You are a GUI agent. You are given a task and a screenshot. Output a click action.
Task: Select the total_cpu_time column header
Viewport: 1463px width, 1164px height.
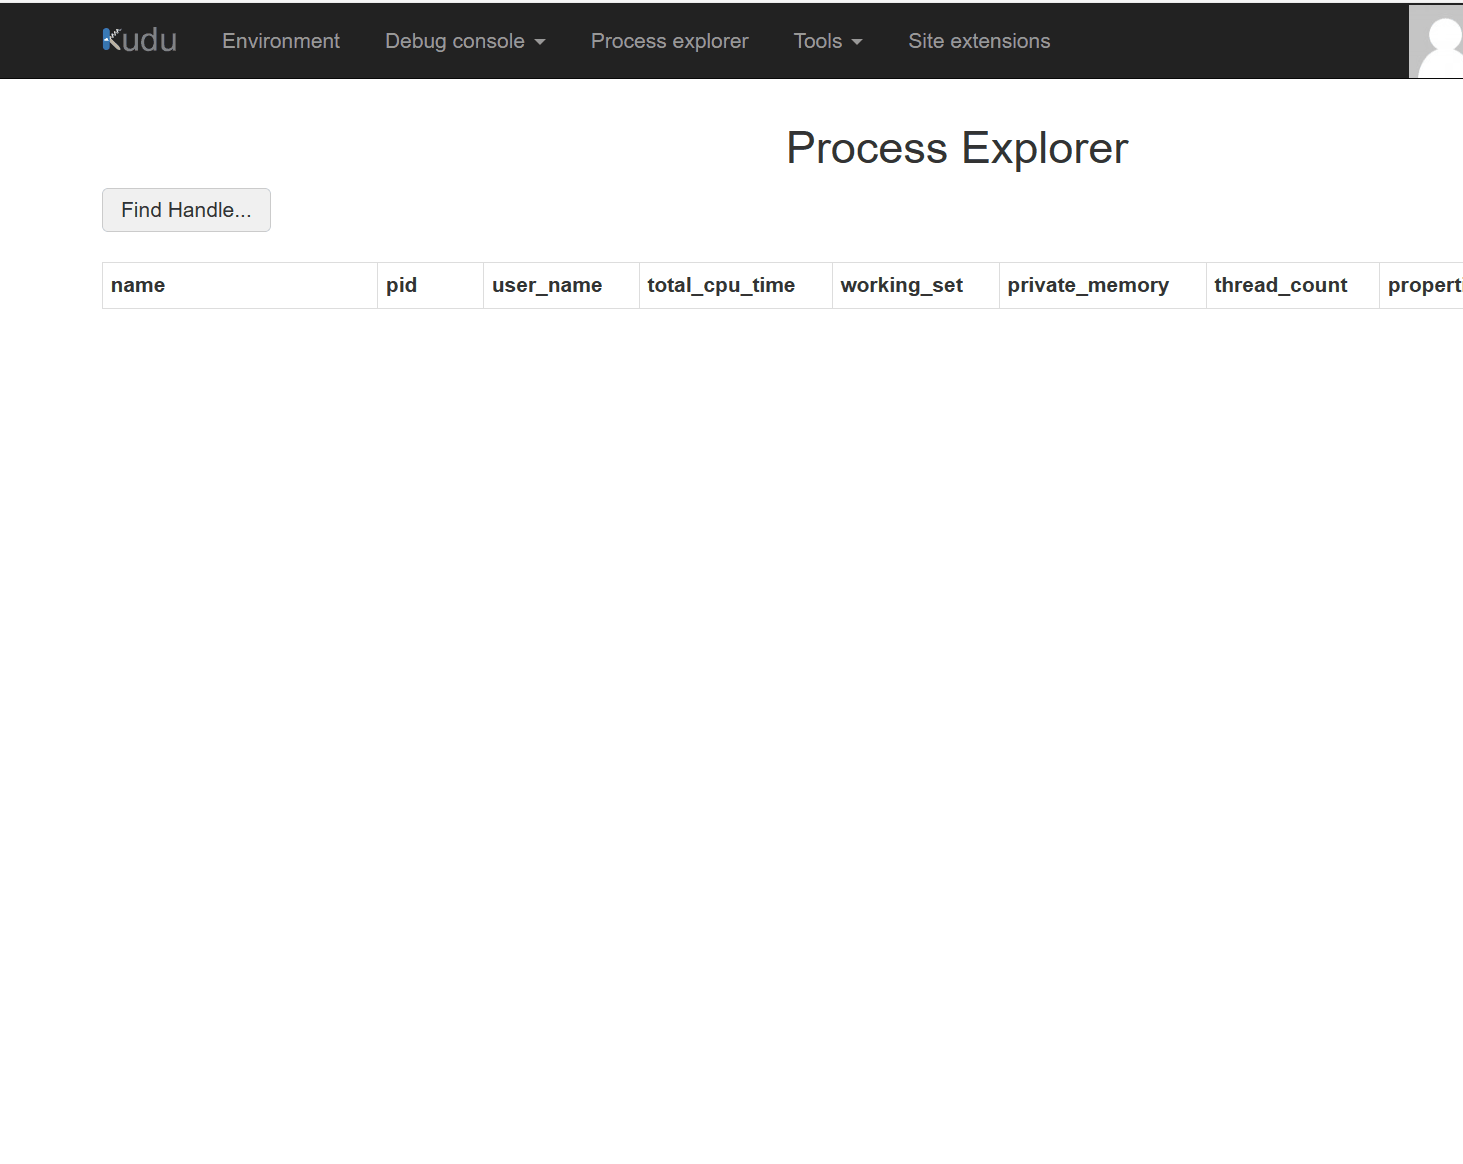tap(721, 285)
